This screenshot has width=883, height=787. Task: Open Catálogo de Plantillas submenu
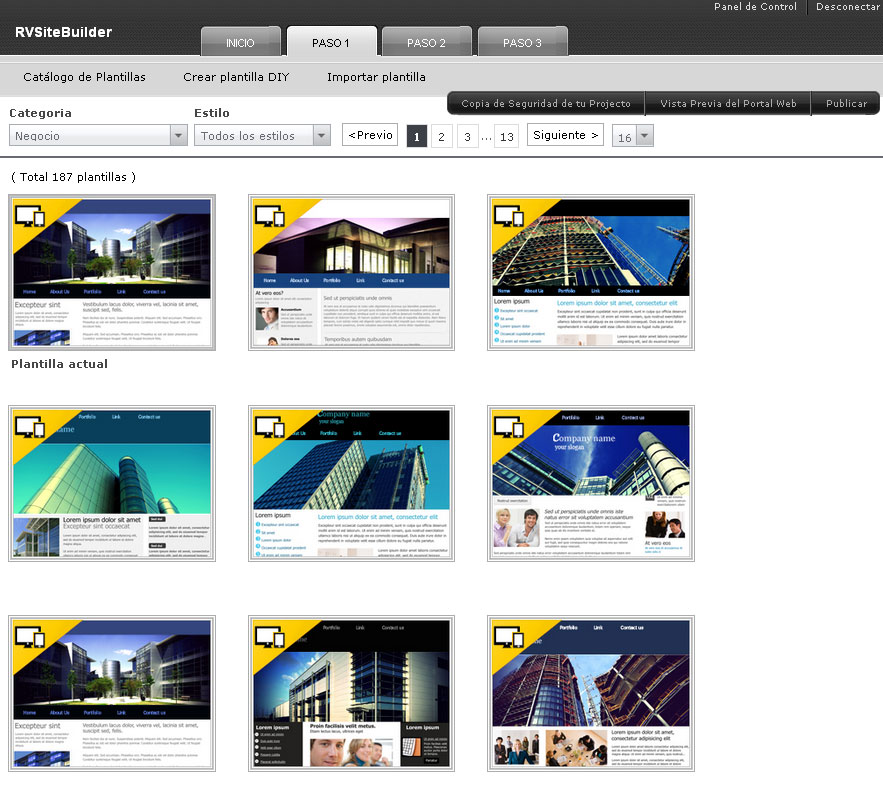tap(84, 77)
